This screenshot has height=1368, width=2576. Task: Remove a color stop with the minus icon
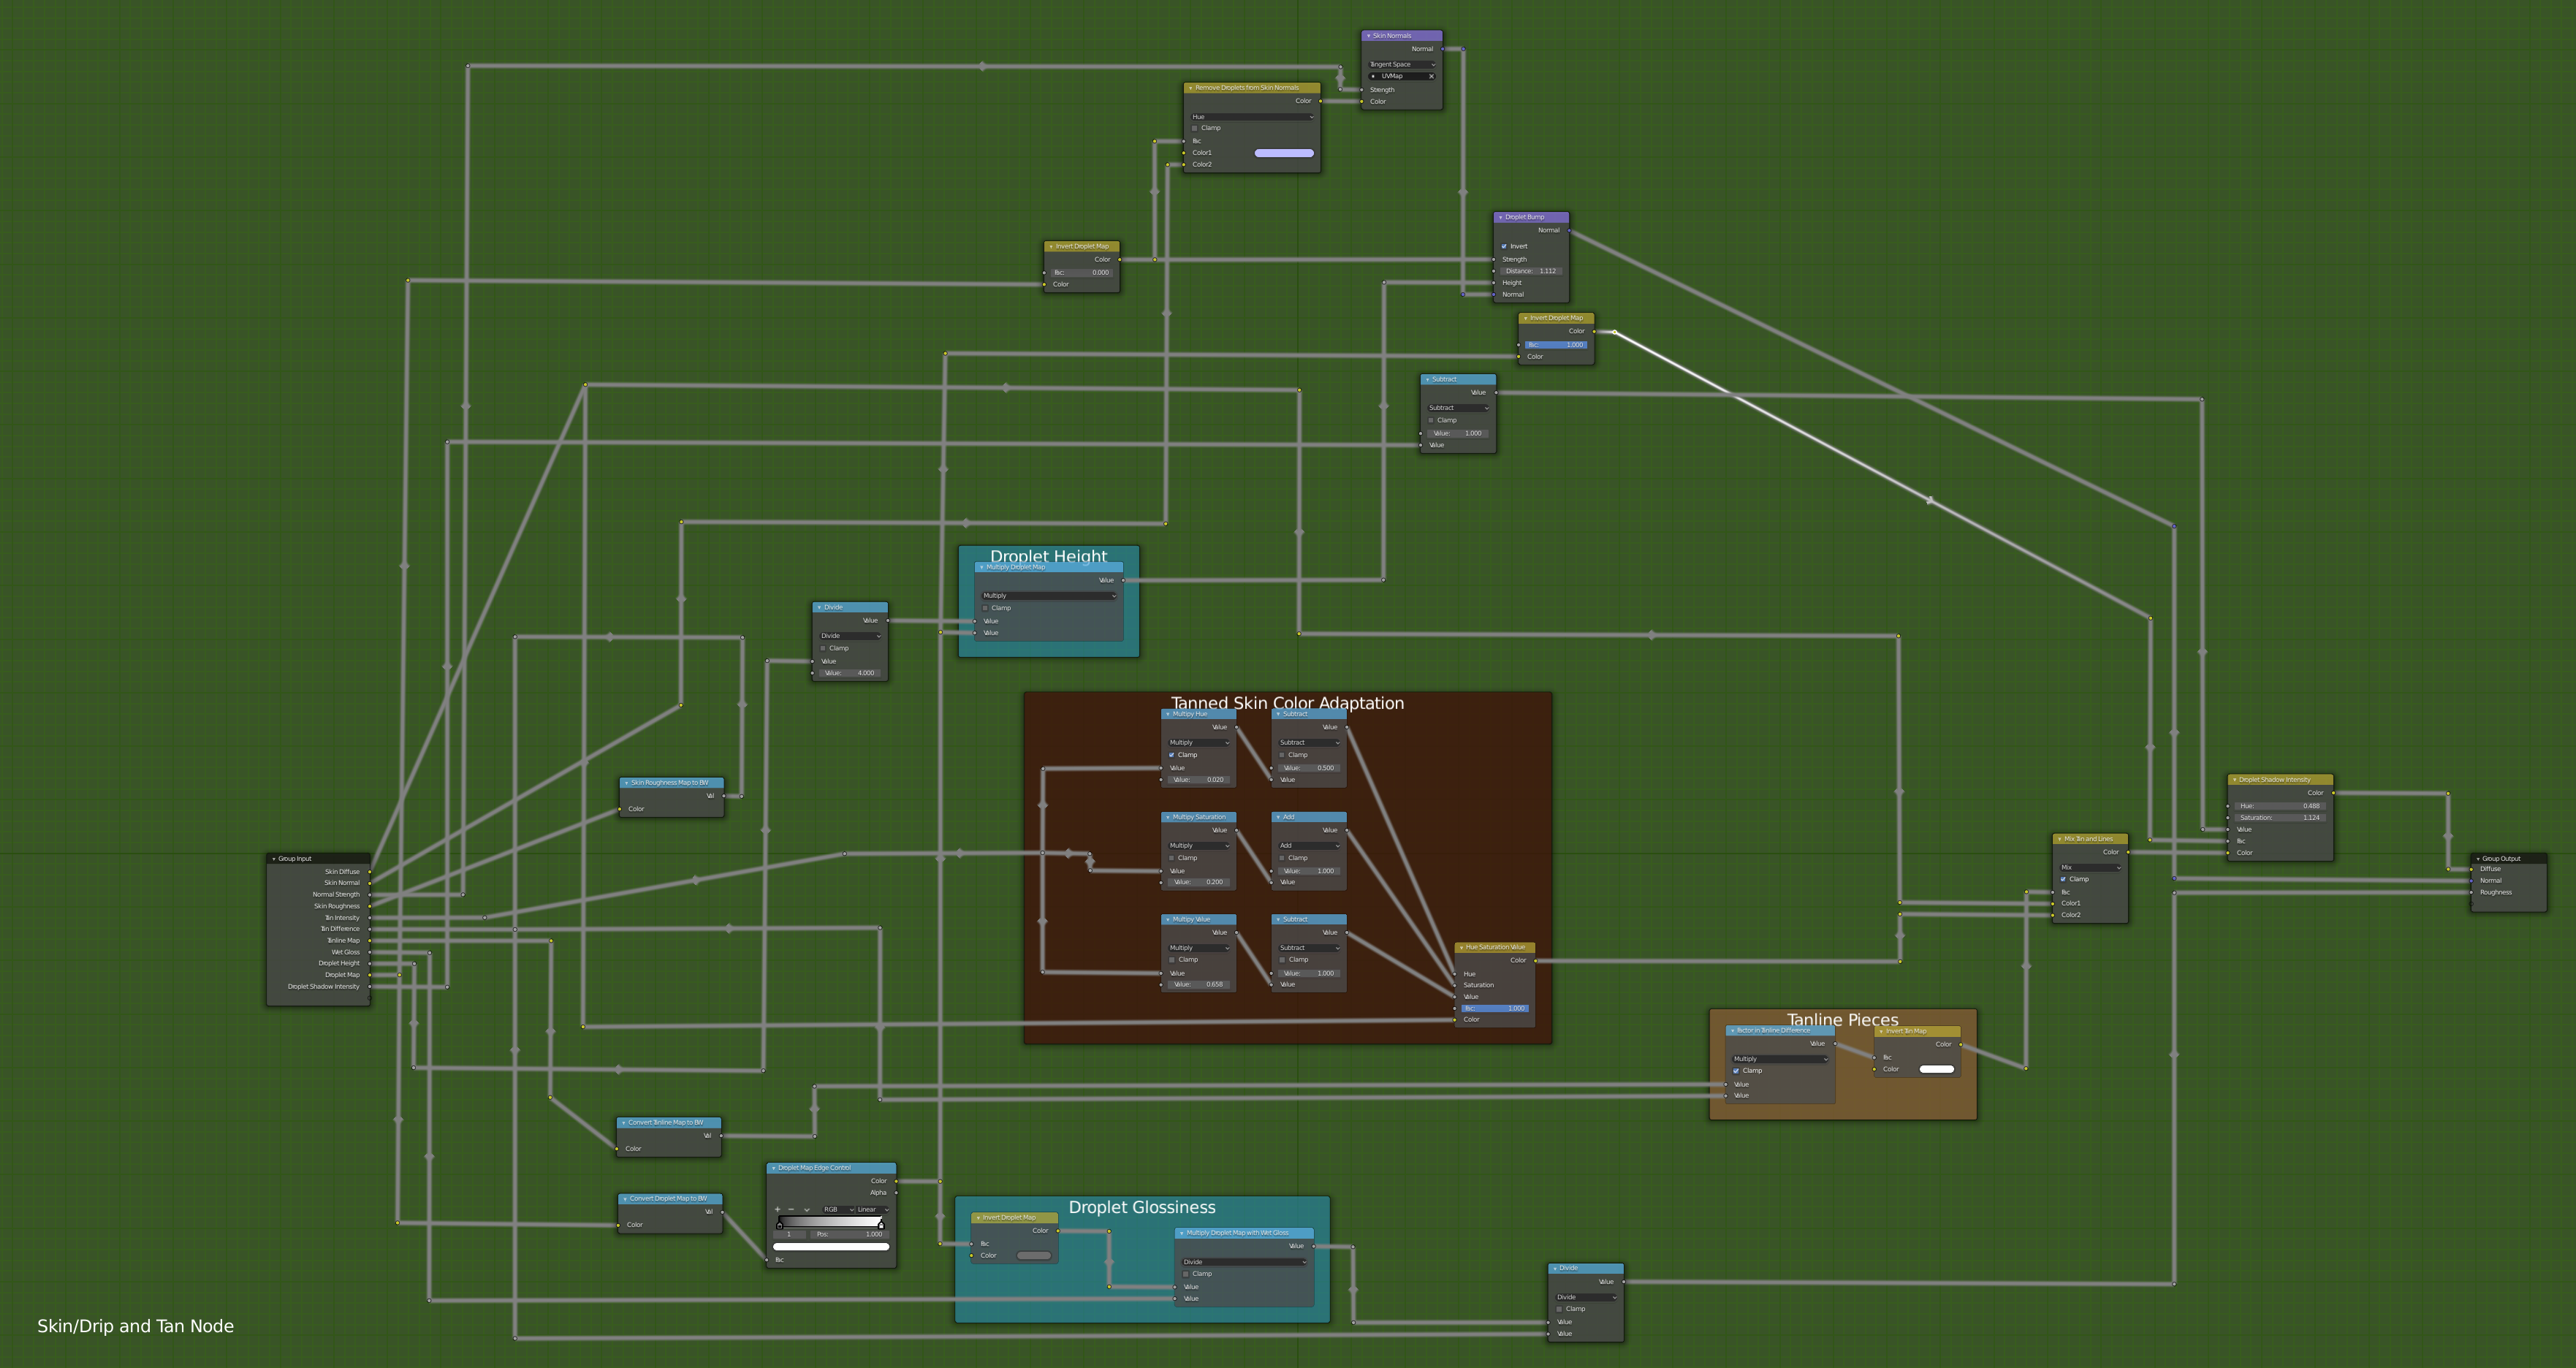click(791, 1209)
